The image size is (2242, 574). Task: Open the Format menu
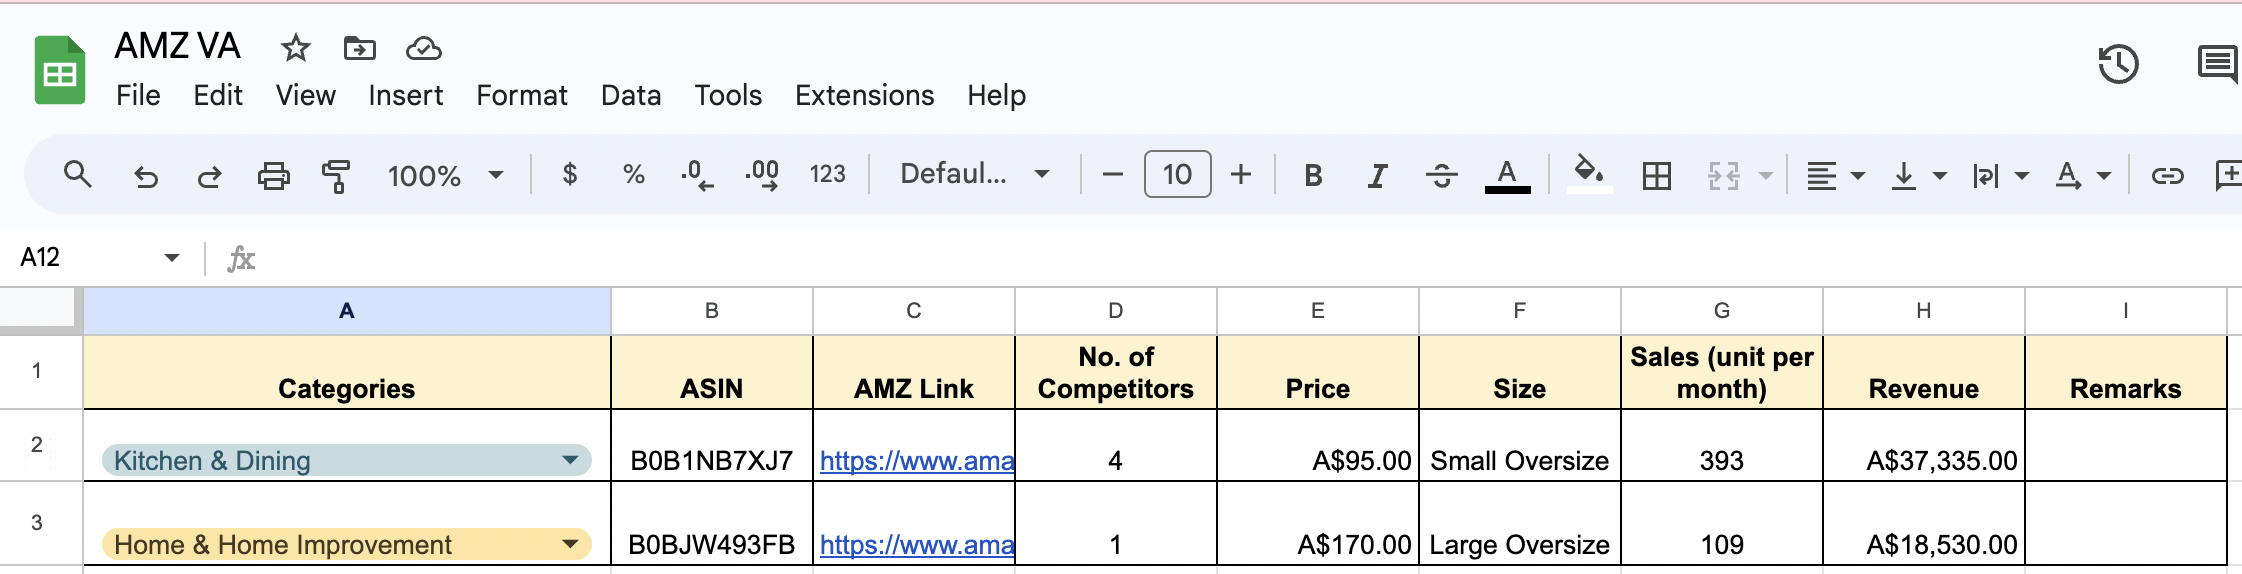point(521,95)
